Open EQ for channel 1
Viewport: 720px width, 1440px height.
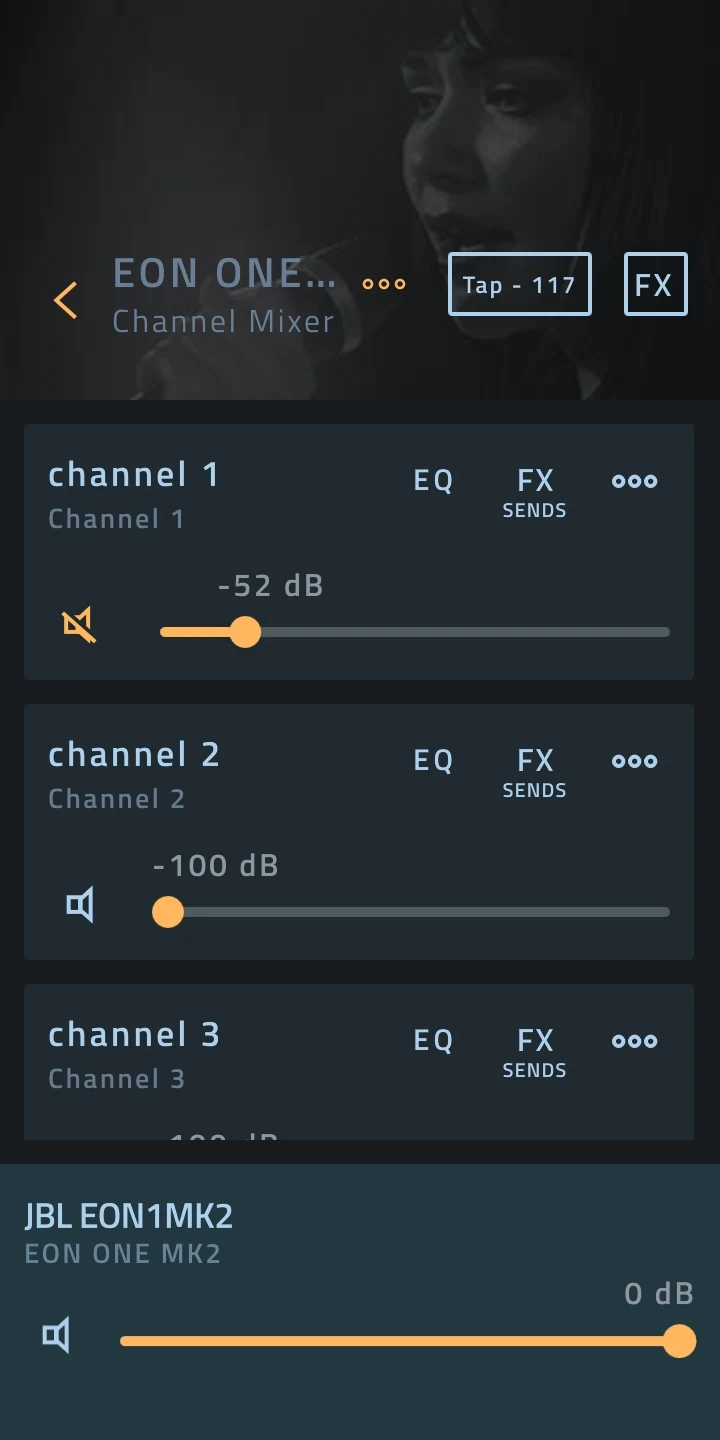pyautogui.click(x=433, y=481)
